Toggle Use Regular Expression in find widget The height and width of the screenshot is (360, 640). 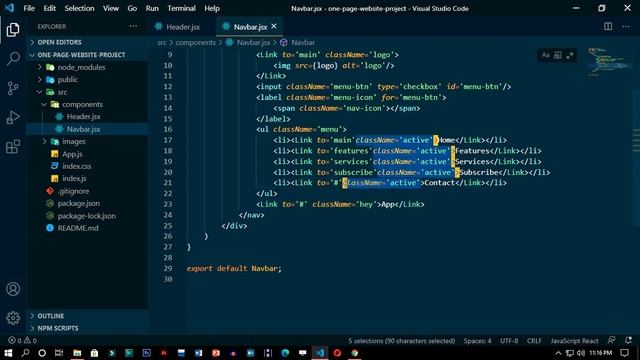click(x=570, y=55)
